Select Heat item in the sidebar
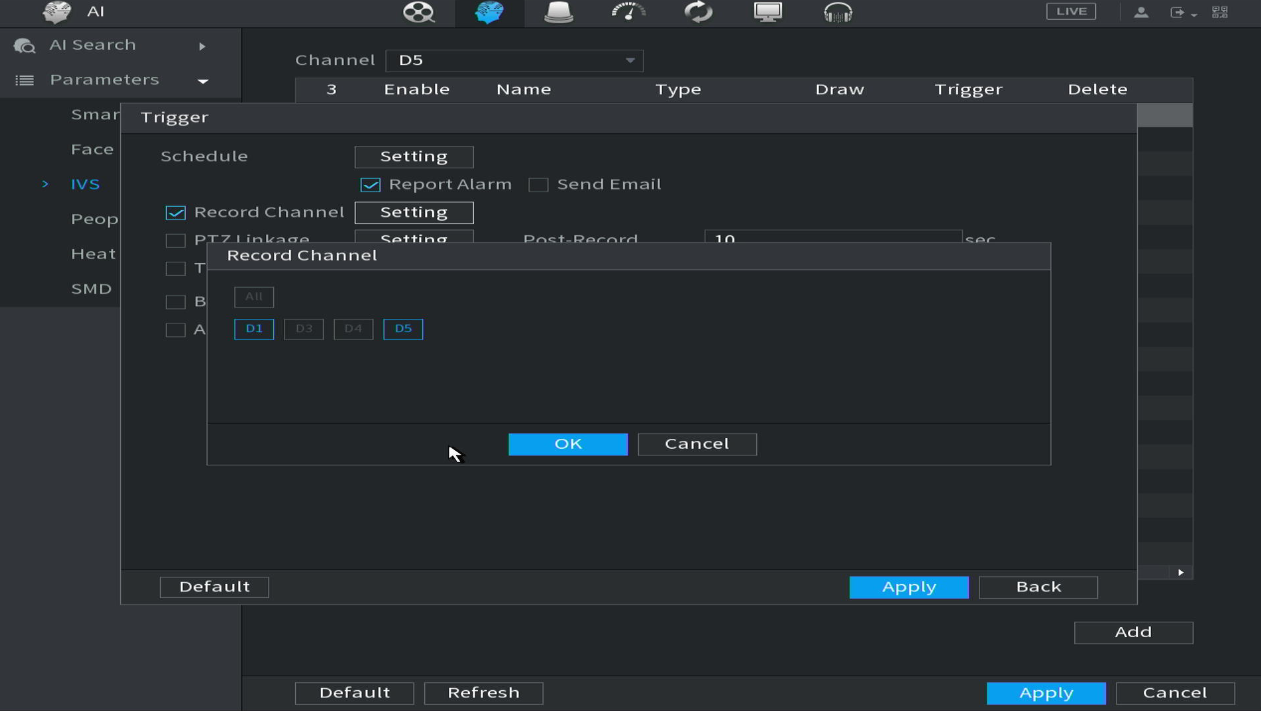The height and width of the screenshot is (711, 1261). 93,254
